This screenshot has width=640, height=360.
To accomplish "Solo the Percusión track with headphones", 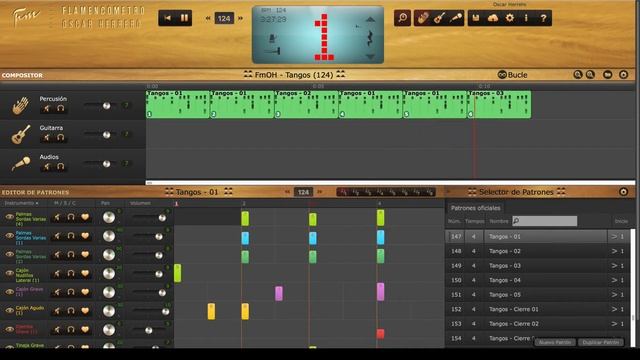I will (x=60, y=109).
